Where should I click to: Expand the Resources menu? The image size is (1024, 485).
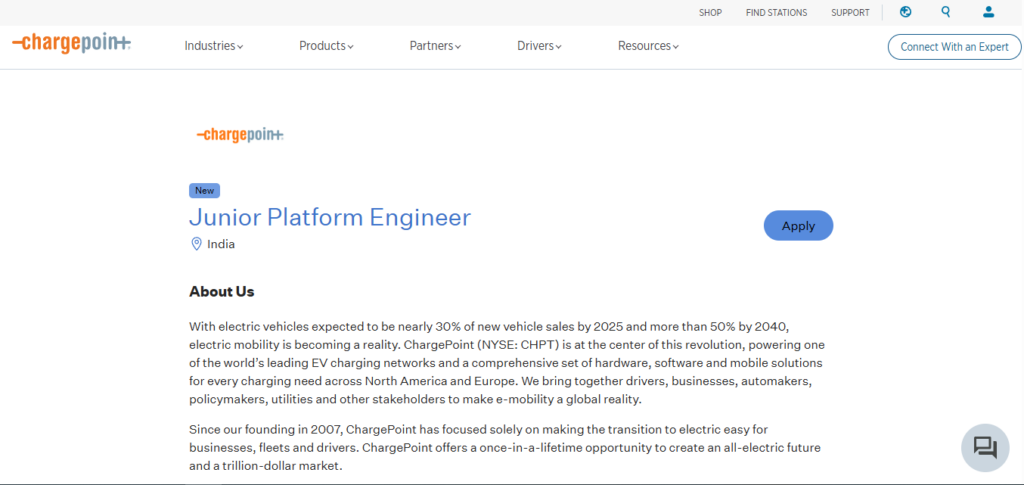(x=648, y=46)
